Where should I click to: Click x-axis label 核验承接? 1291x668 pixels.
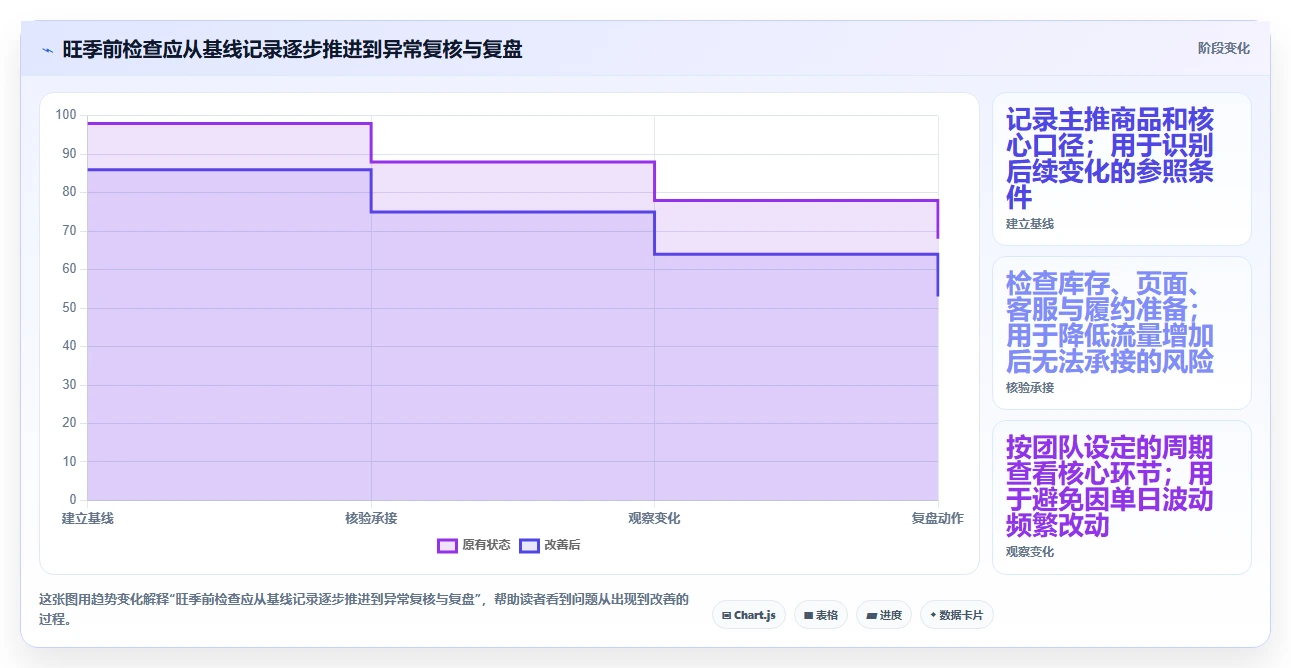point(371,518)
